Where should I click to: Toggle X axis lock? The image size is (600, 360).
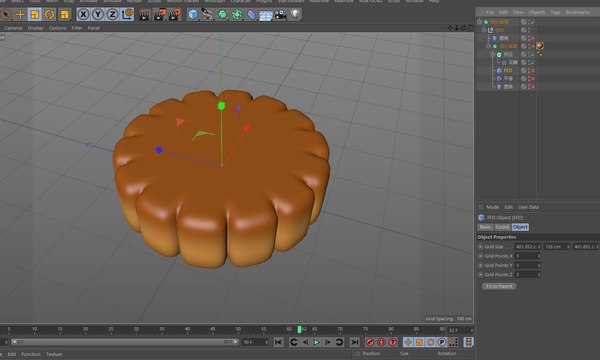[83, 15]
